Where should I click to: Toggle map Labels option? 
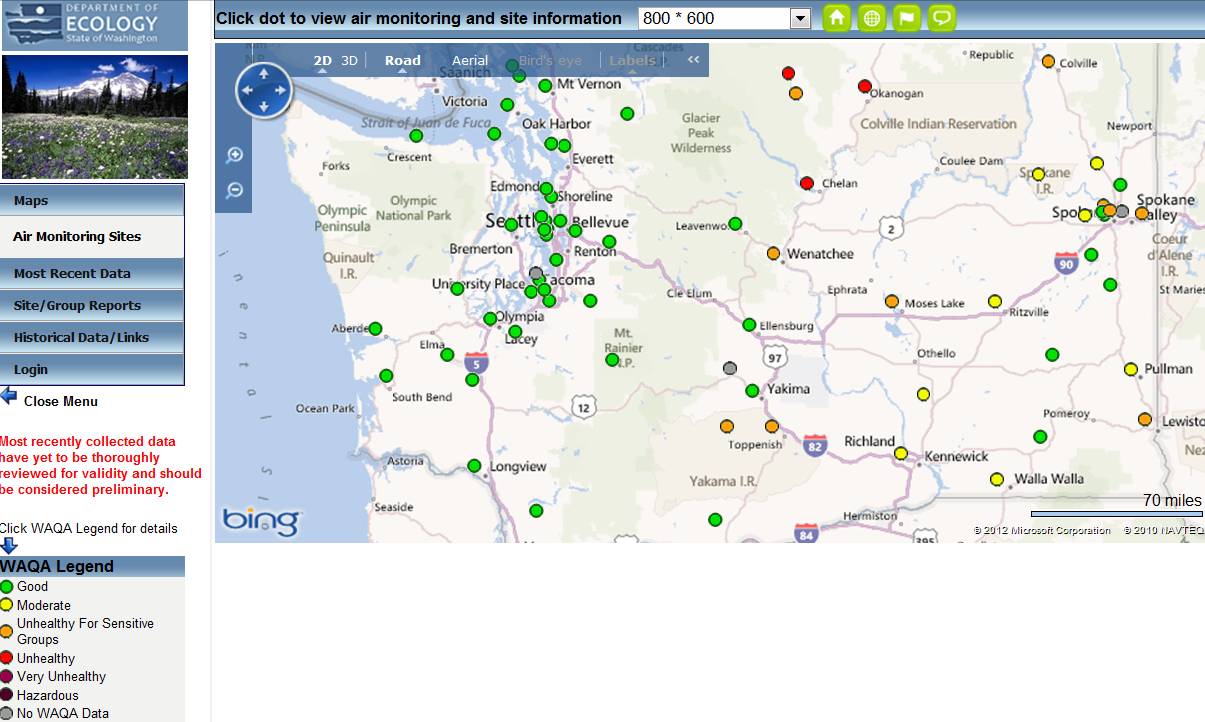632,61
